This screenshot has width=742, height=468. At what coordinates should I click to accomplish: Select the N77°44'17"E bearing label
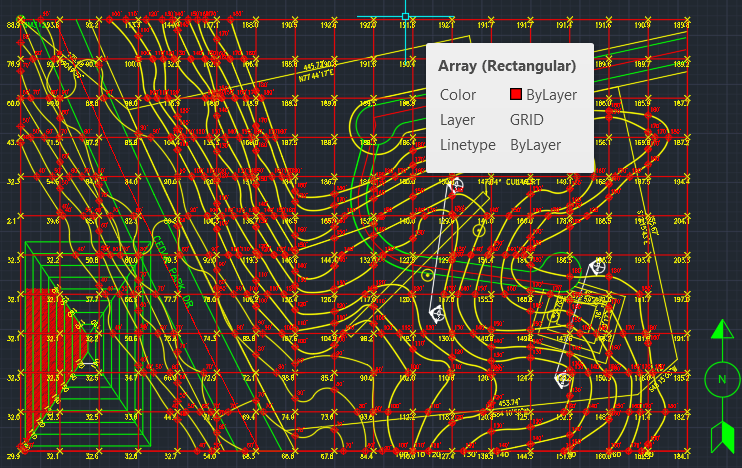coord(316,75)
